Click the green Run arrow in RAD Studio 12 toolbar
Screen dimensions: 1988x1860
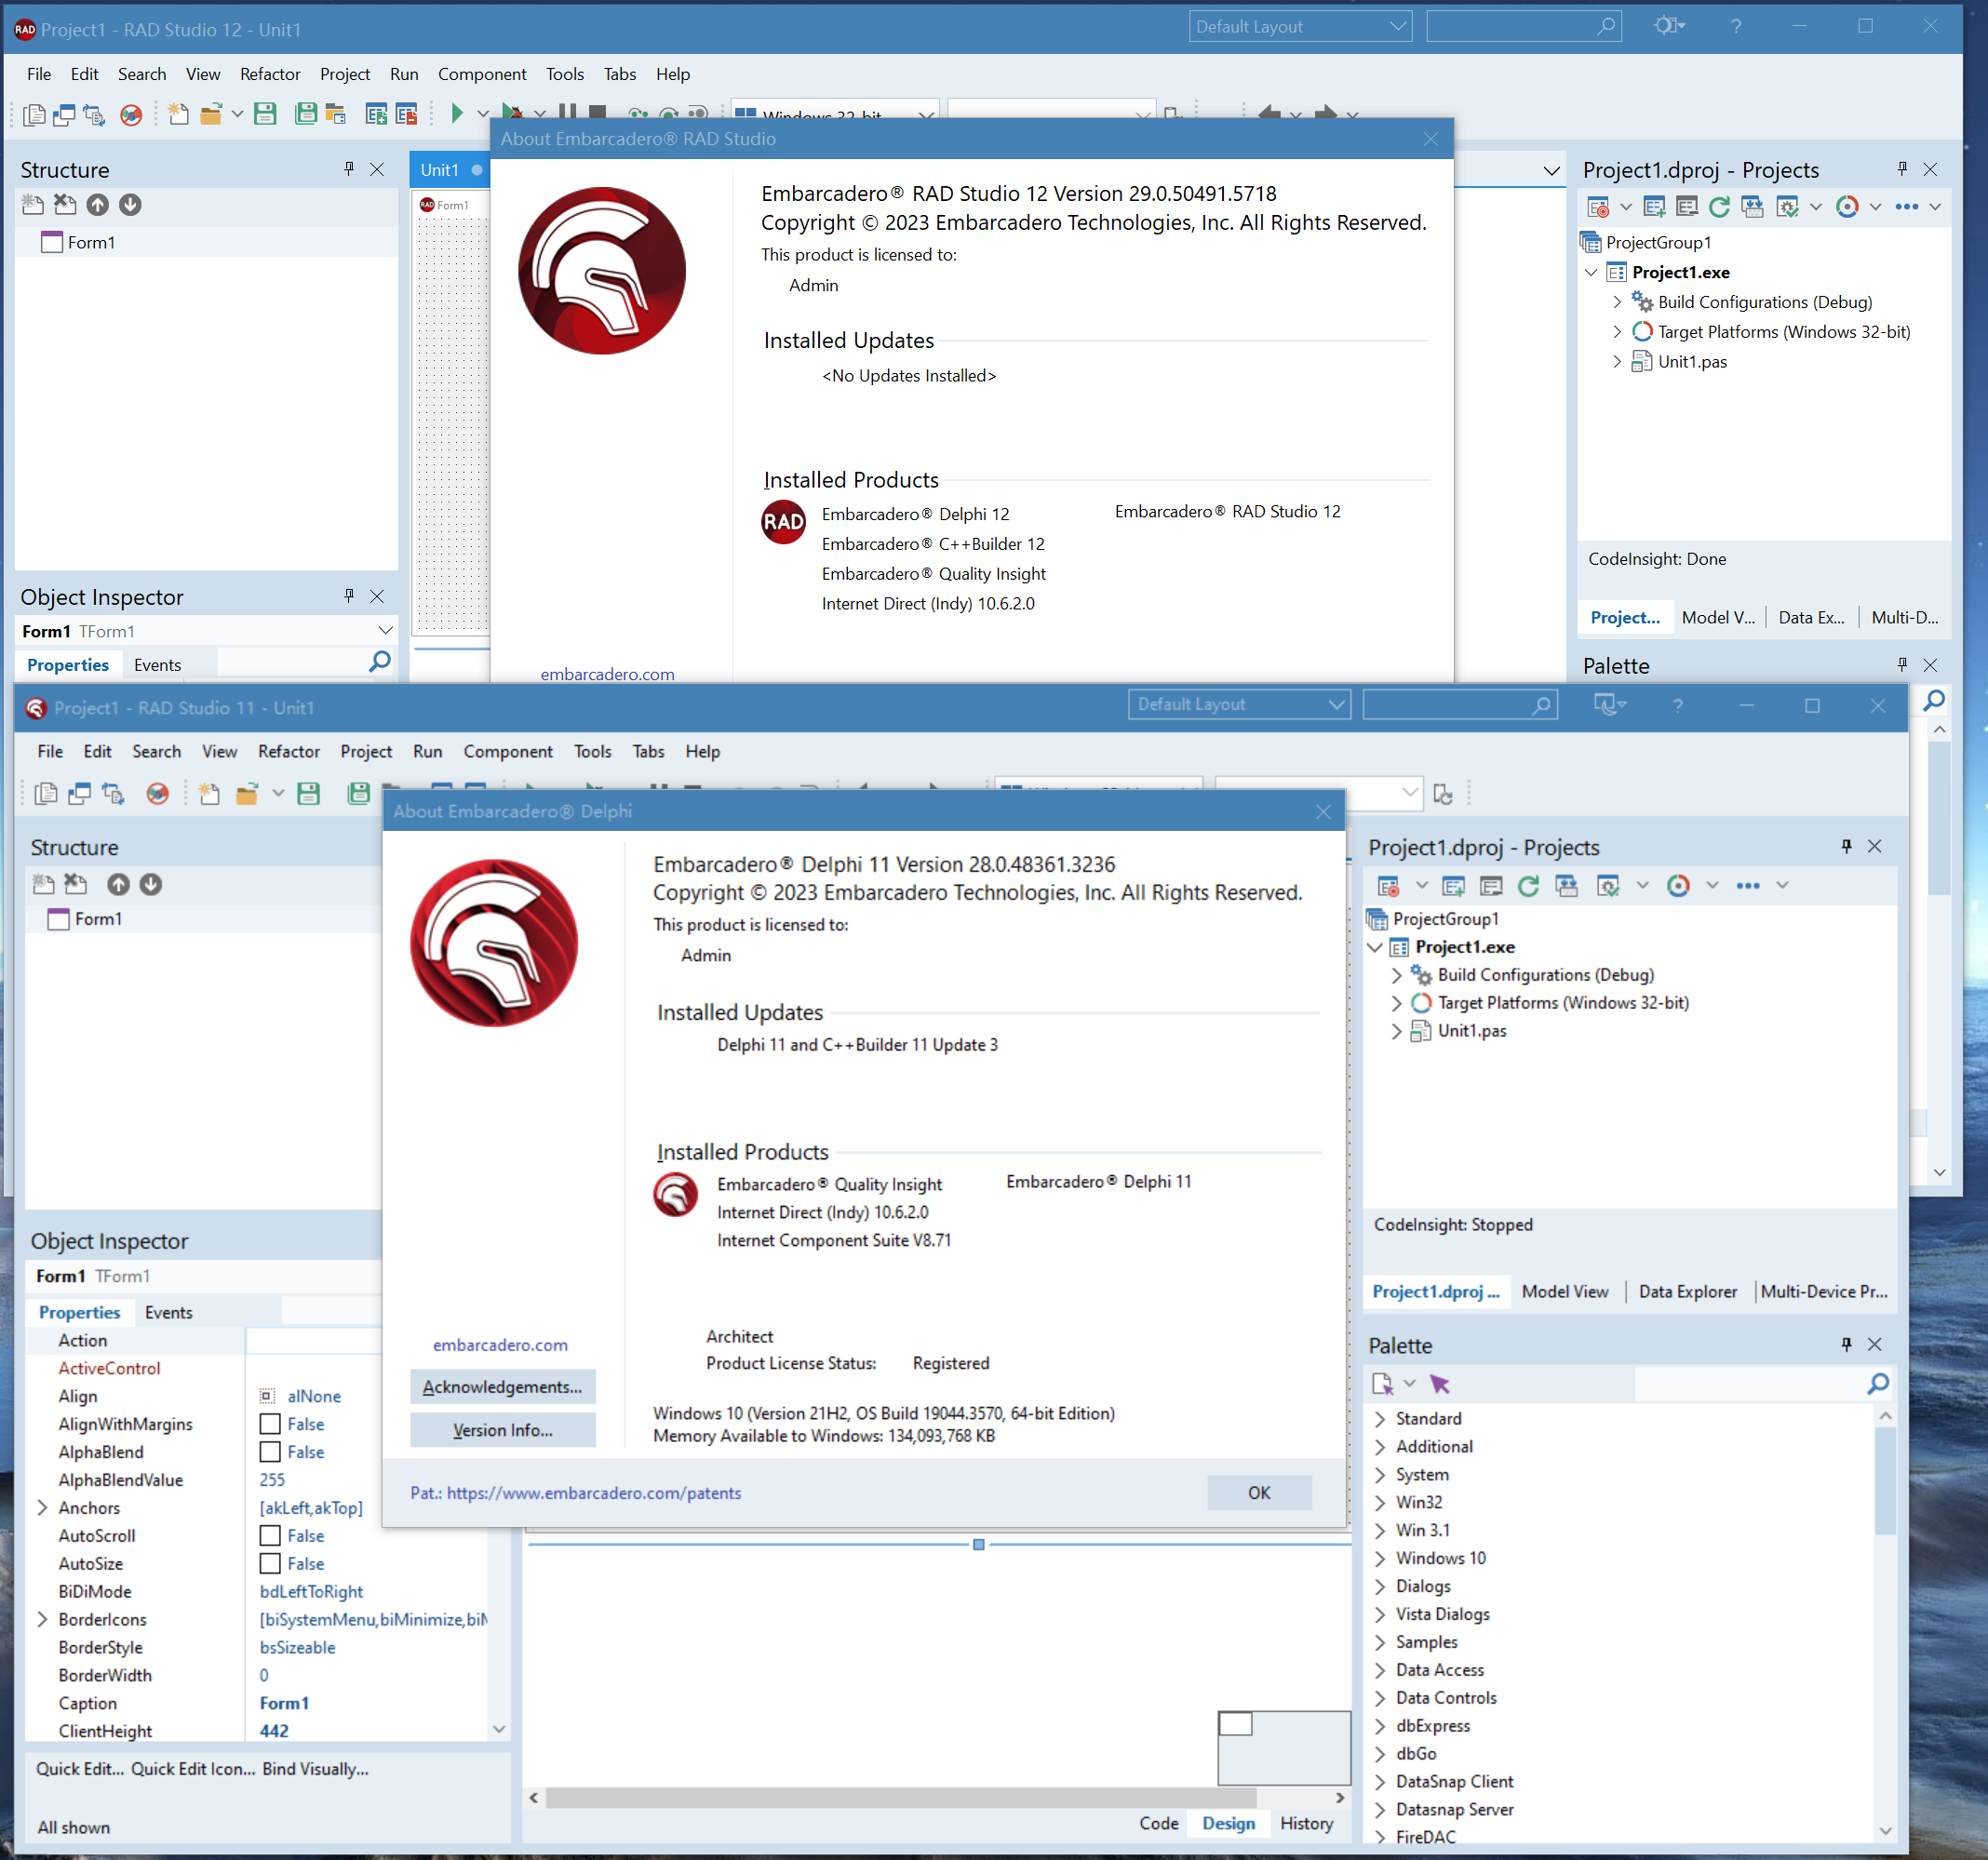pos(457,113)
